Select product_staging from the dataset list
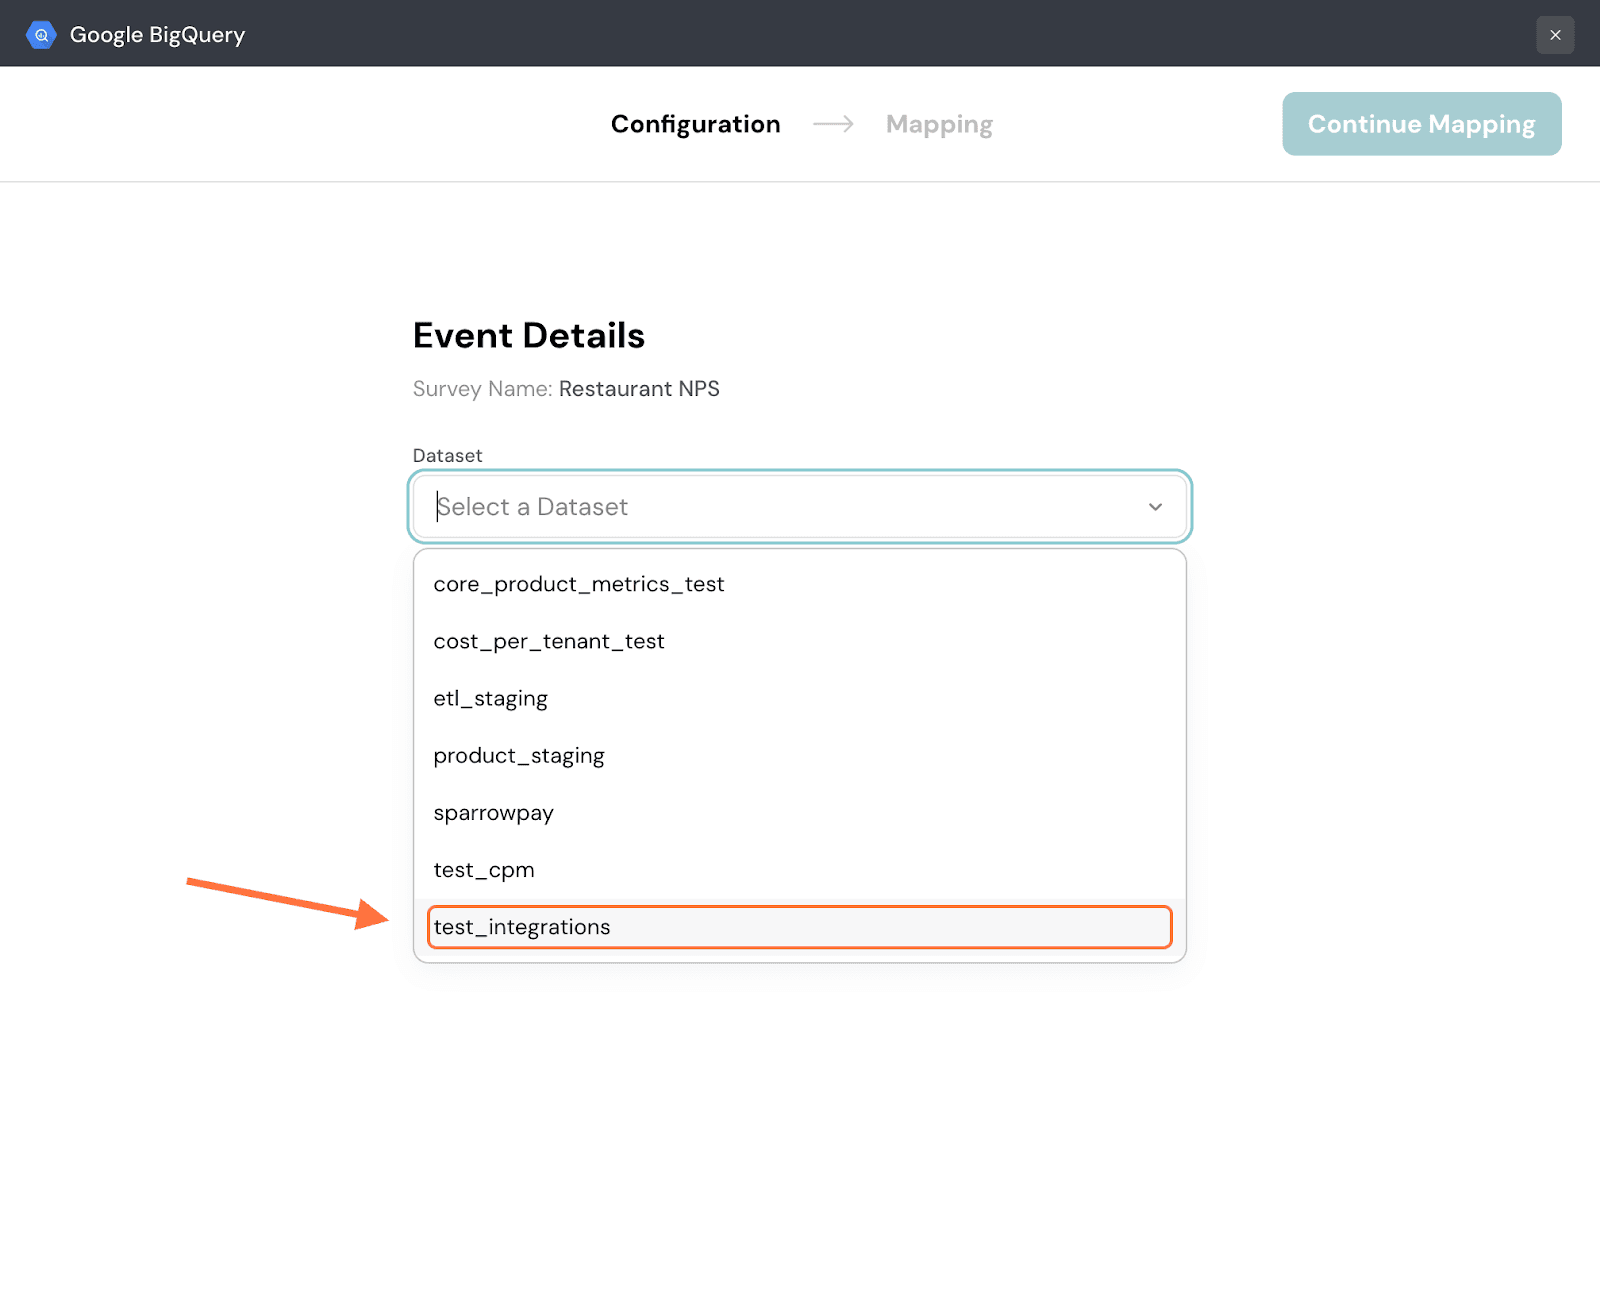The width and height of the screenshot is (1600, 1305). tap(518, 756)
